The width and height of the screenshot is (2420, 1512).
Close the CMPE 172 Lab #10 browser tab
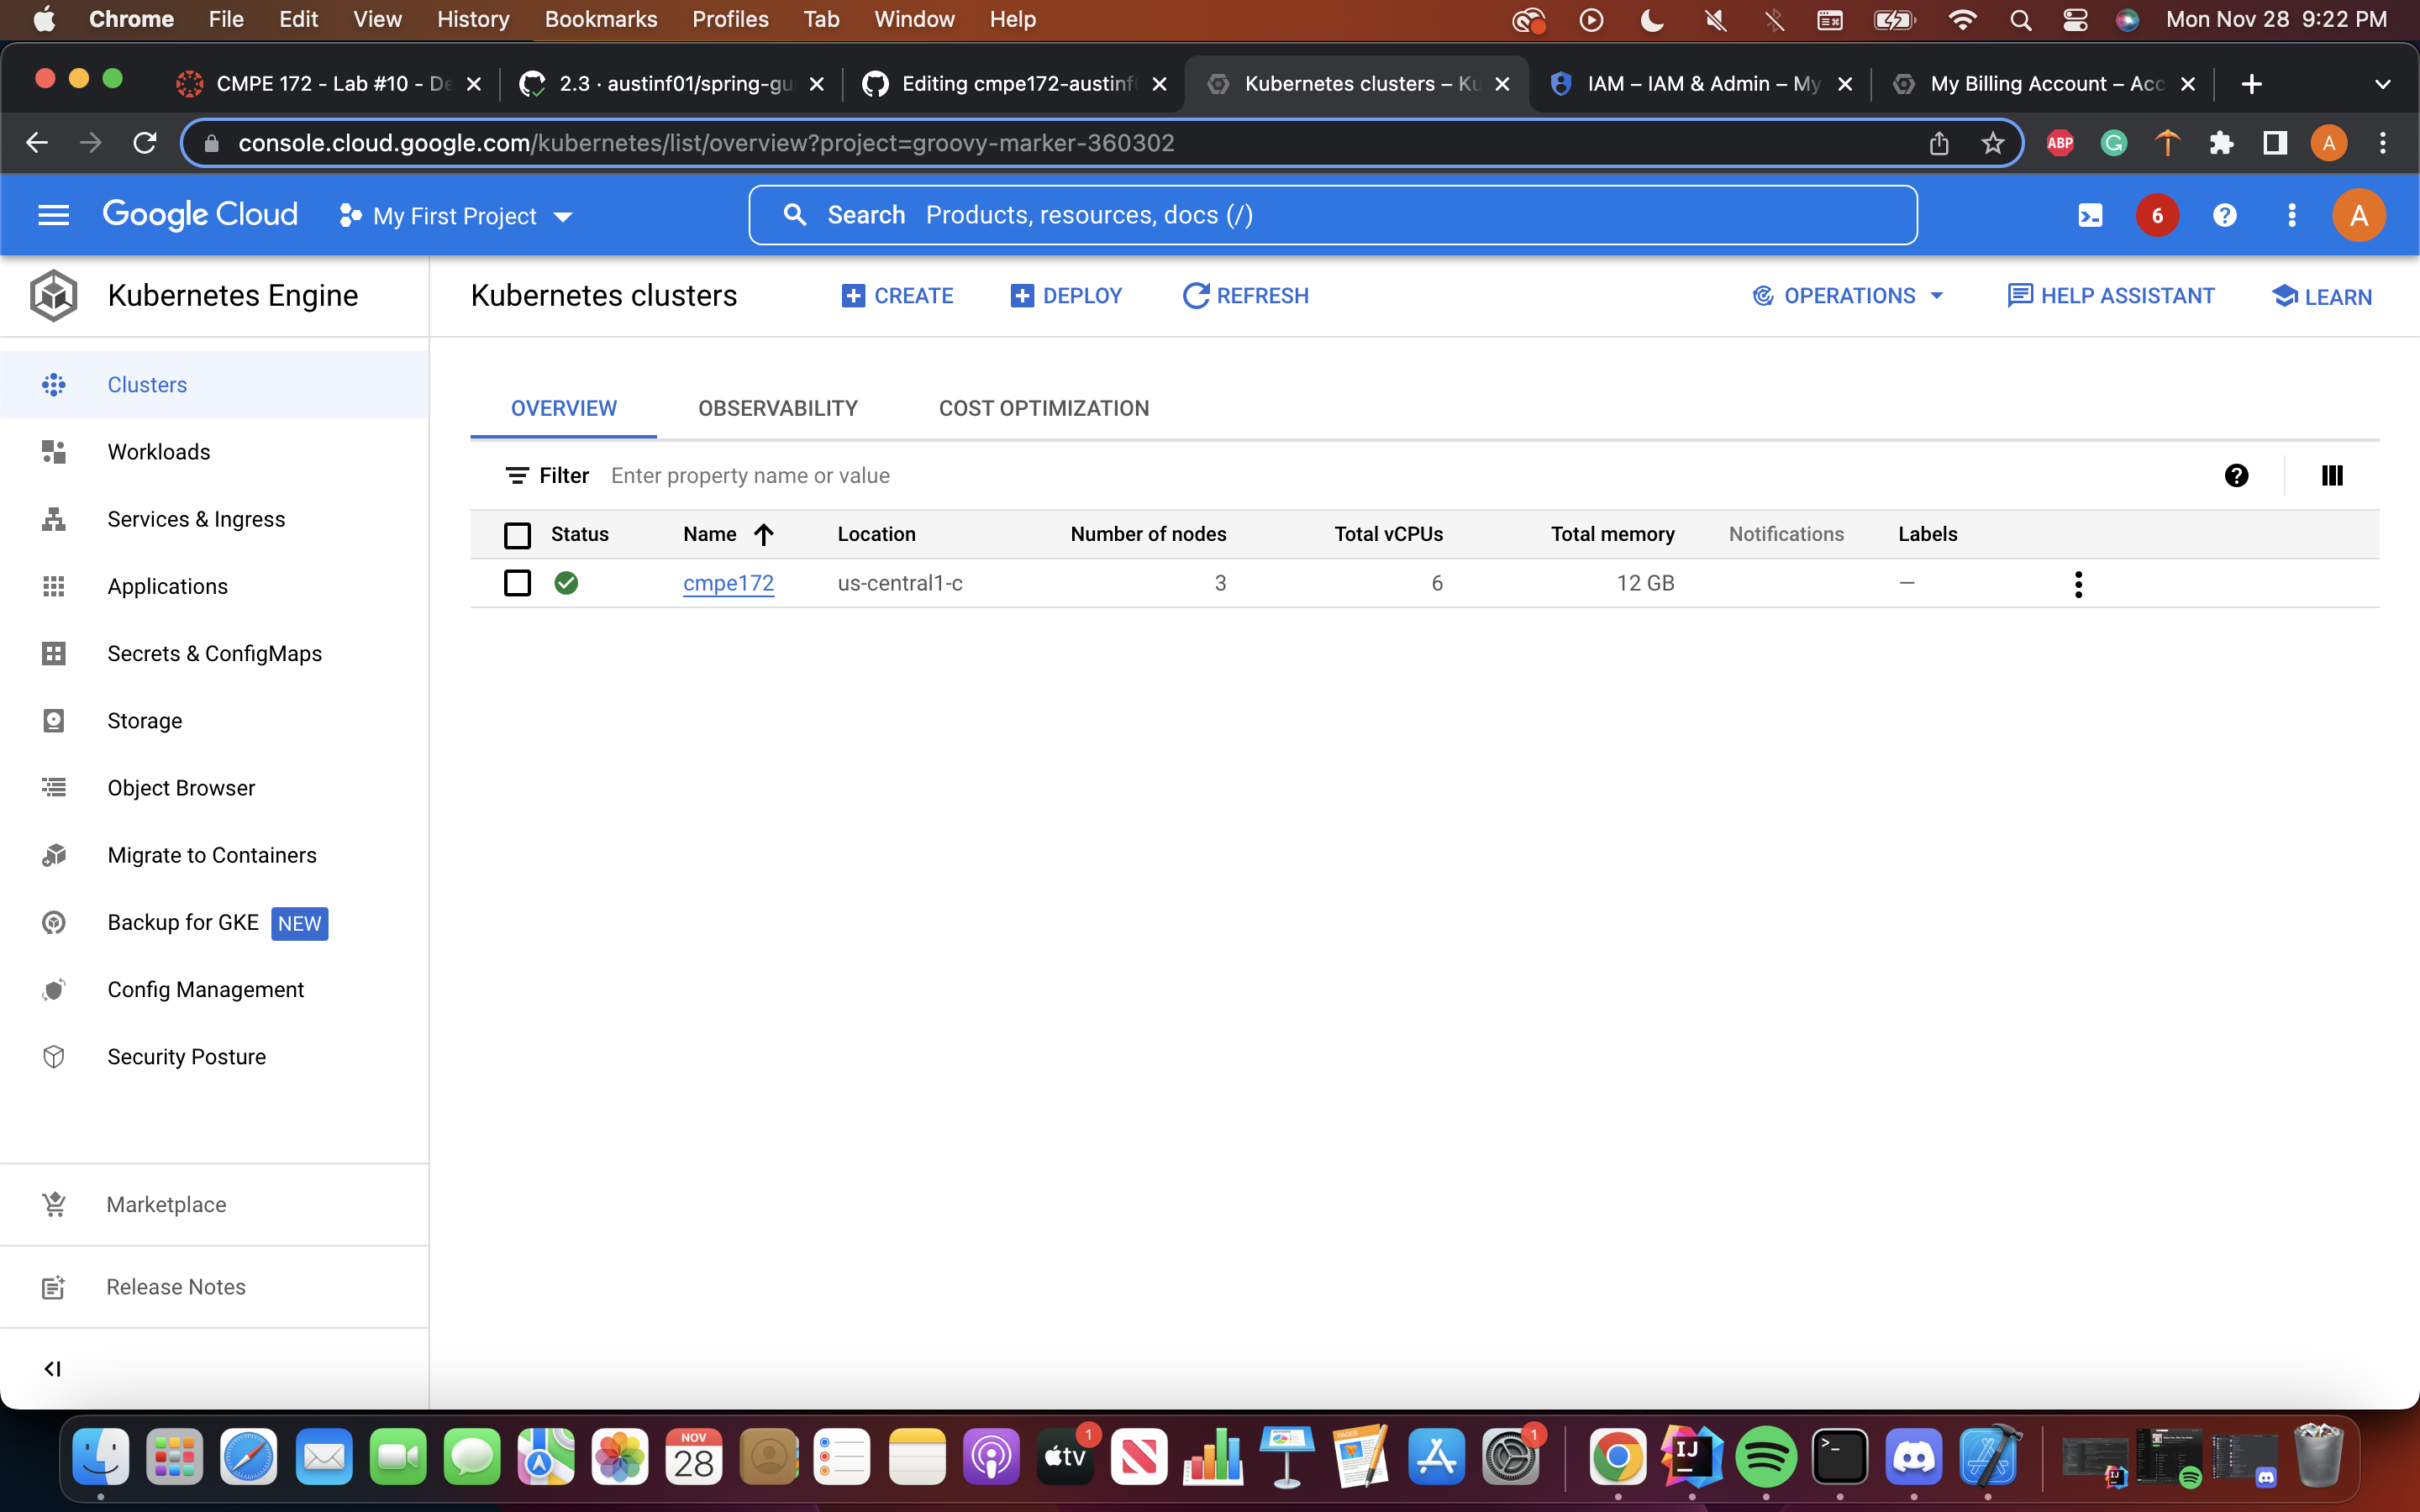pyautogui.click(x=474, y=84)
